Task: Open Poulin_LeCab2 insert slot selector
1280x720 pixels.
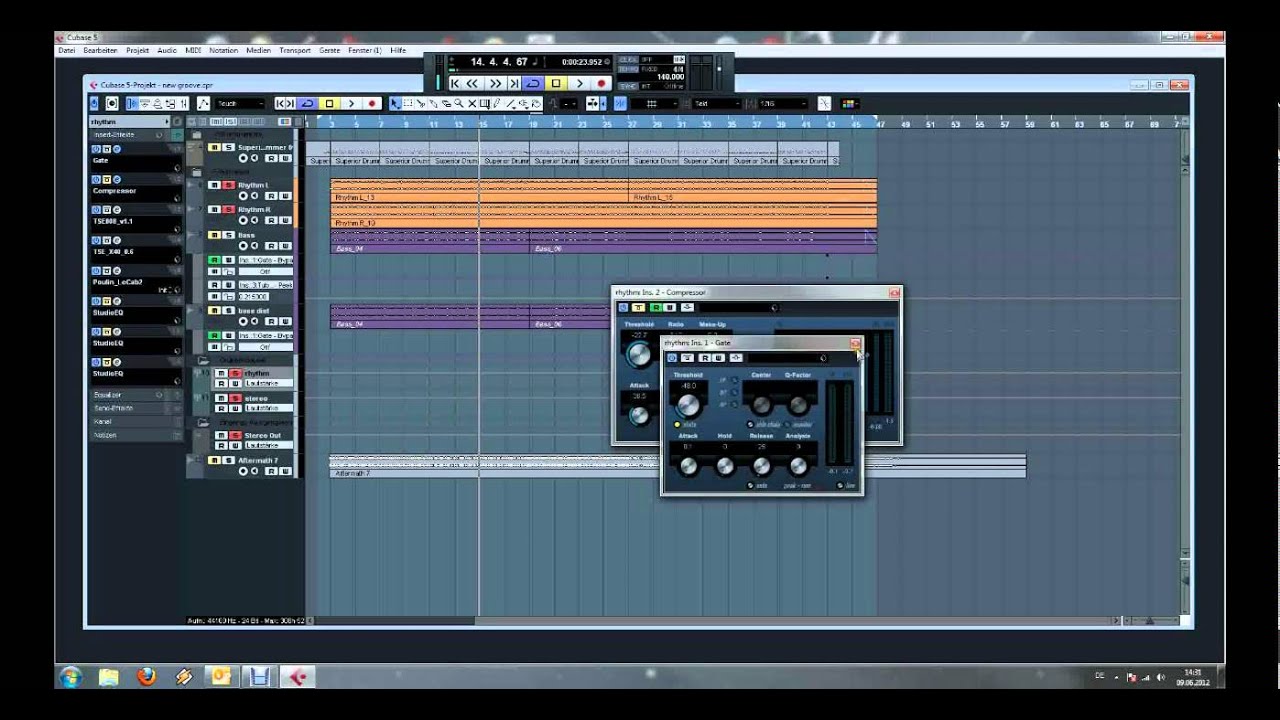Action: pyautogui.click(x=177, y=290)
